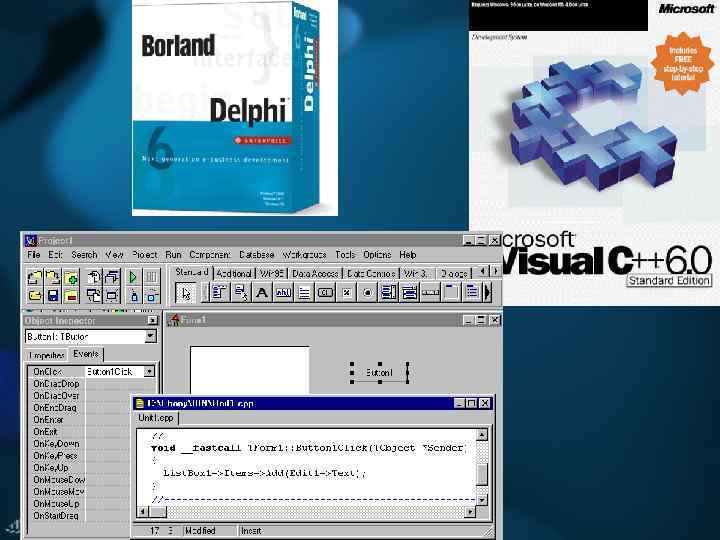
Task: Open the Help menu
Action: coord(408,254)
